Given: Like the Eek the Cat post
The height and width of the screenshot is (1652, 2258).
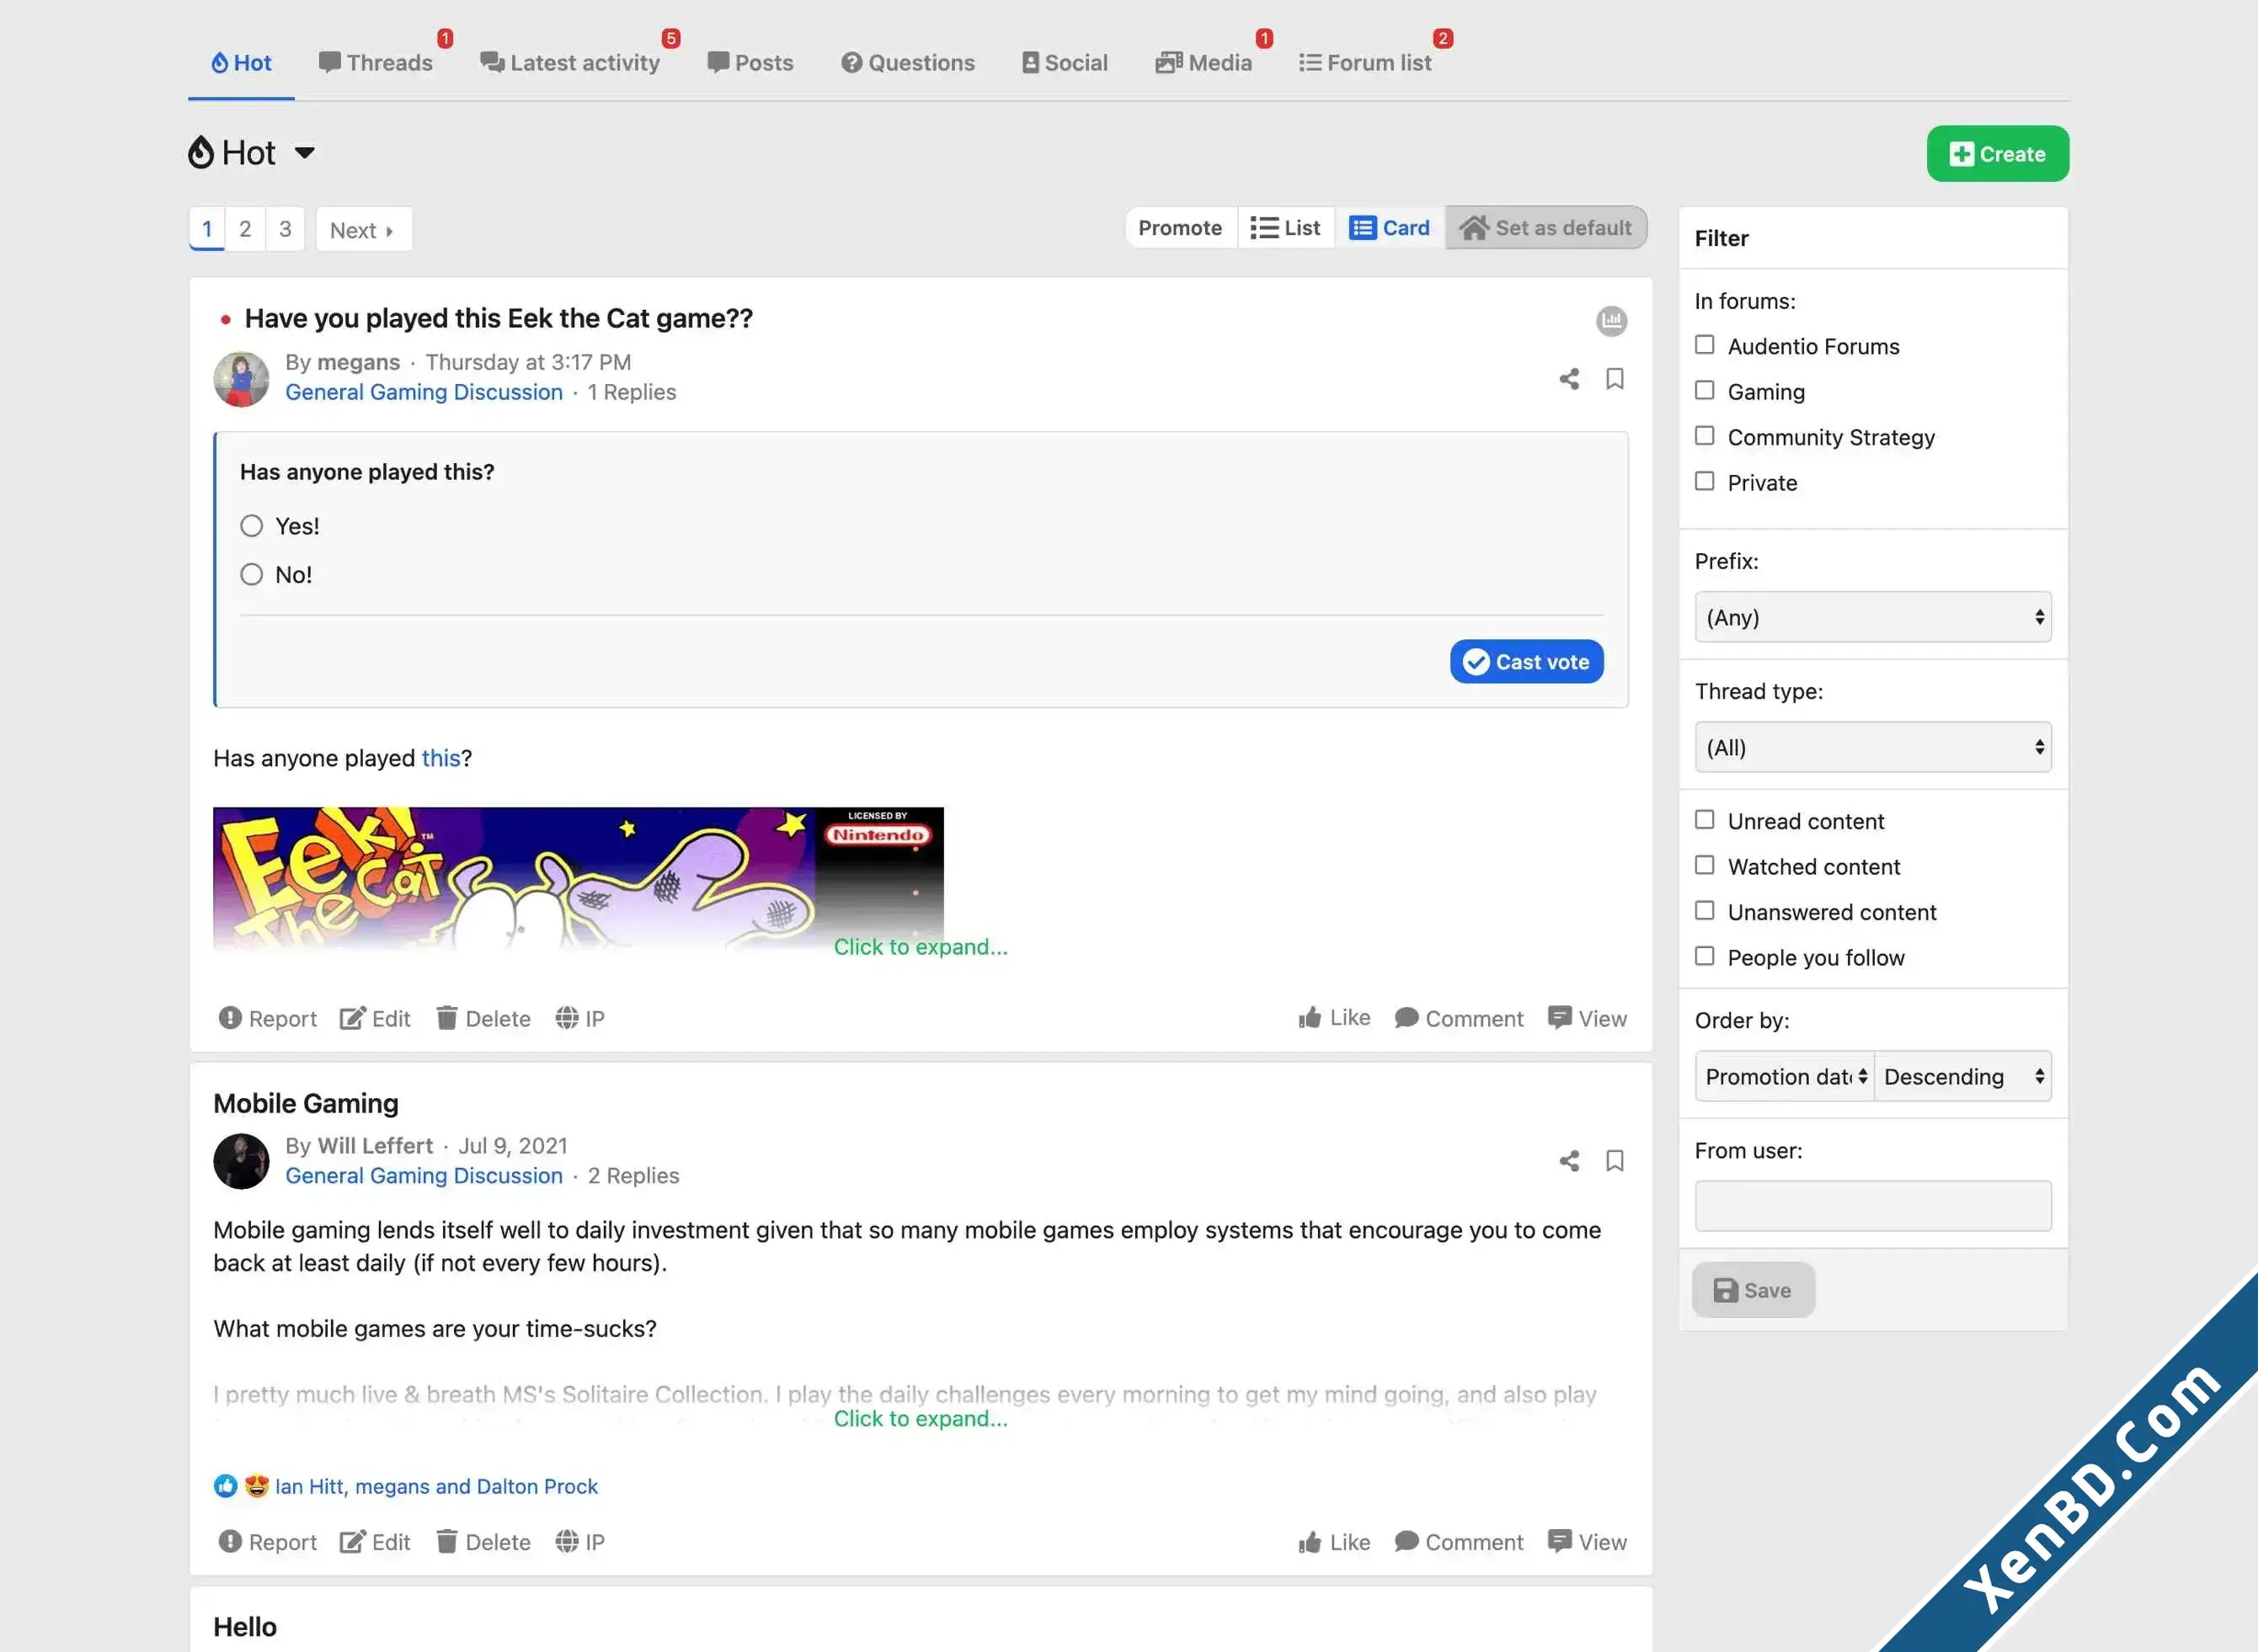Looking at the screenshot, I should (x=1334, y=1018).
